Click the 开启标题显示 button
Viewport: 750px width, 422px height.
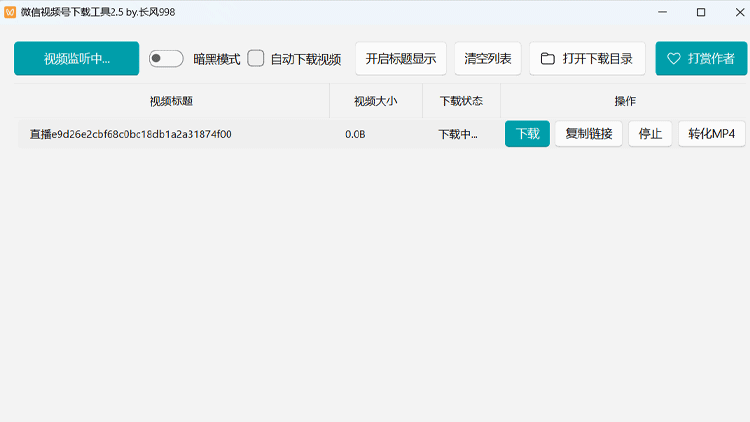[x=400, y=59]
